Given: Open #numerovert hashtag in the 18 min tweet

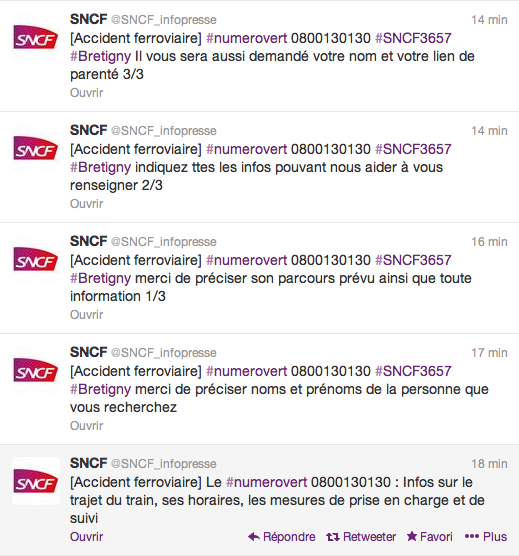Looking at the screenshot, I should tap(266, 482).
